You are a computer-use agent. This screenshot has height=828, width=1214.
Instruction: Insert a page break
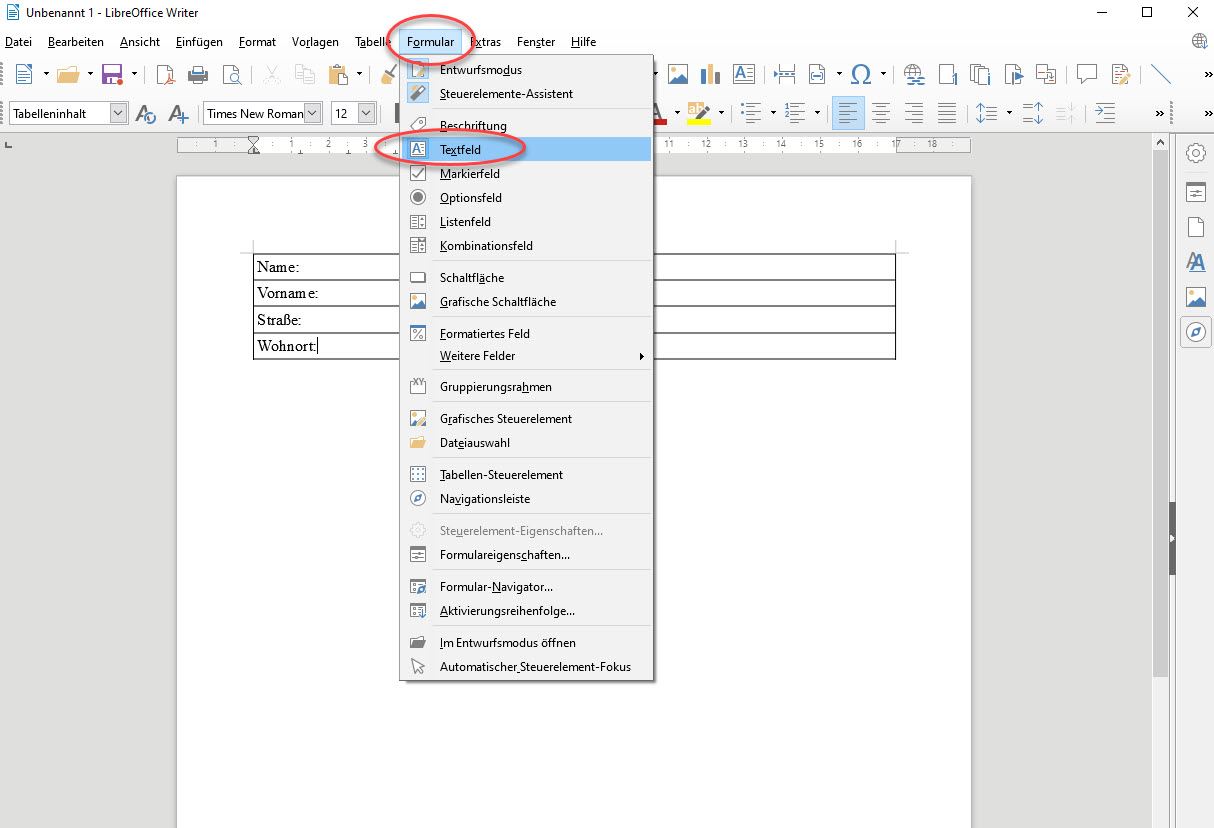[785, 74]
